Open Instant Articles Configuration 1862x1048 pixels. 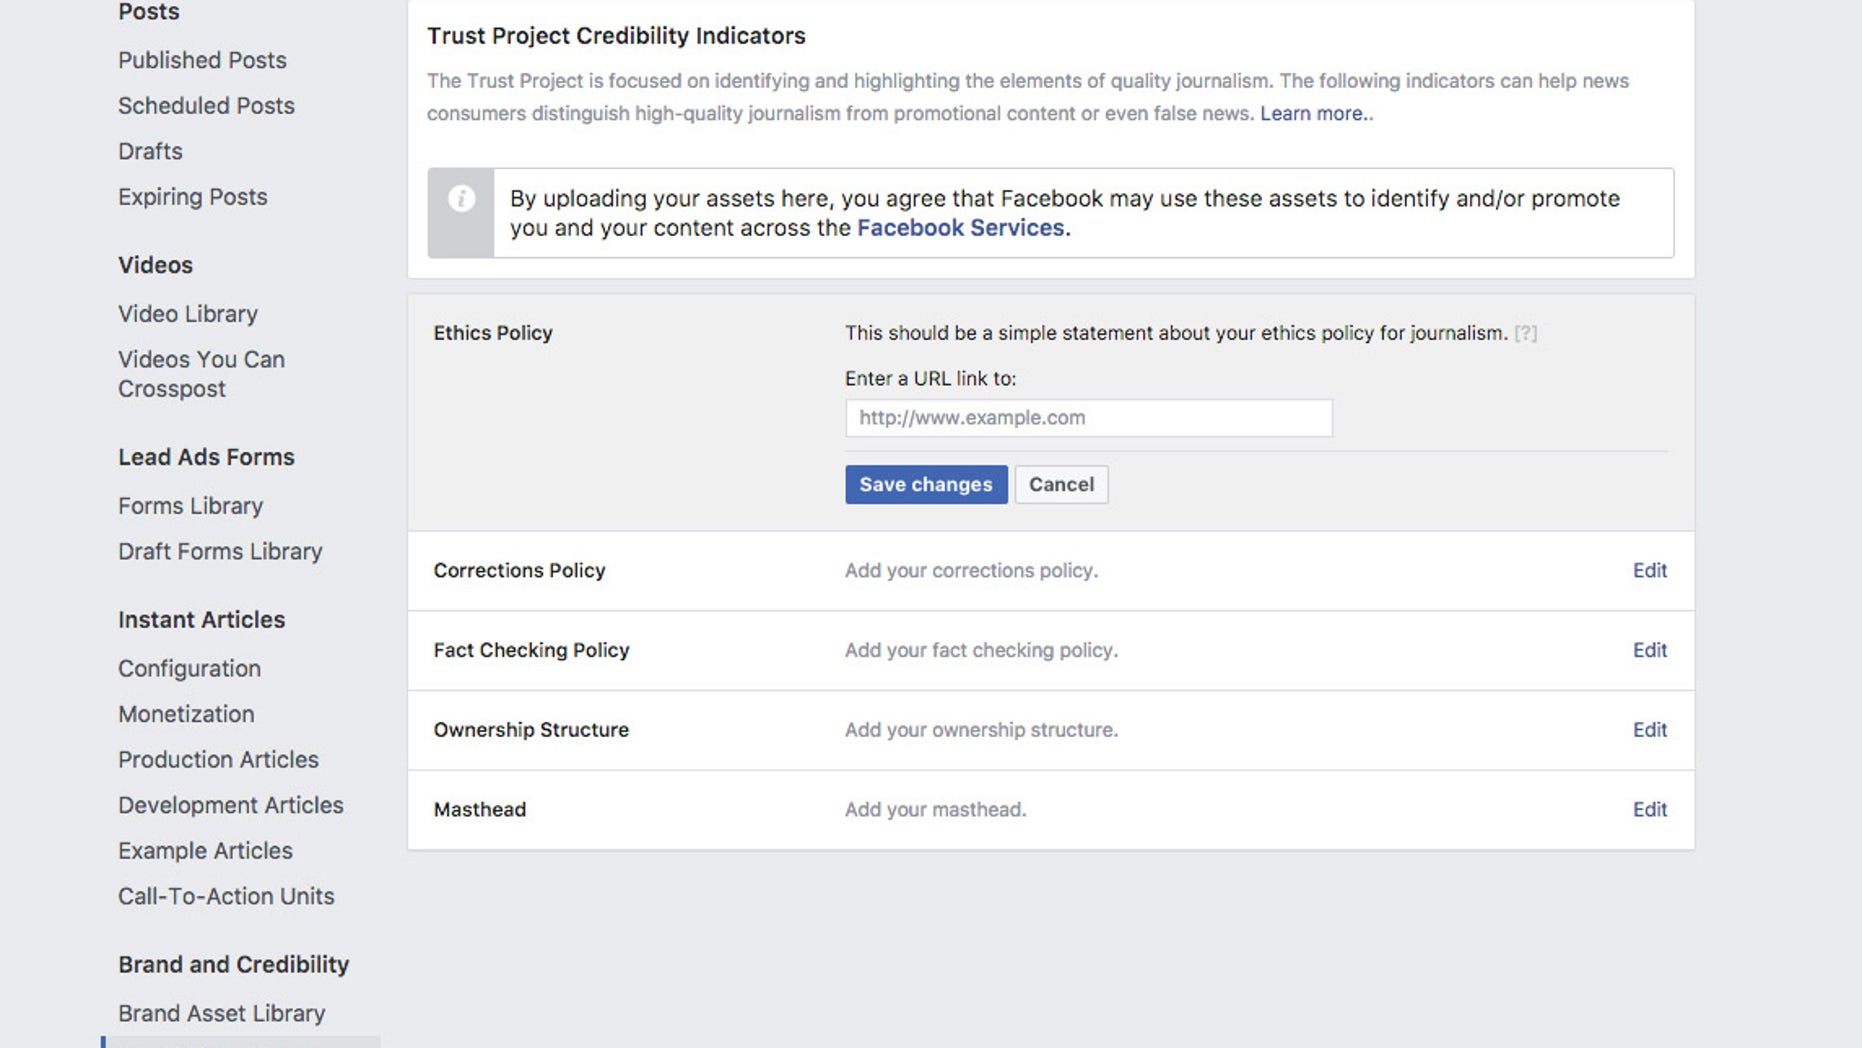click(x=189, y=668)
